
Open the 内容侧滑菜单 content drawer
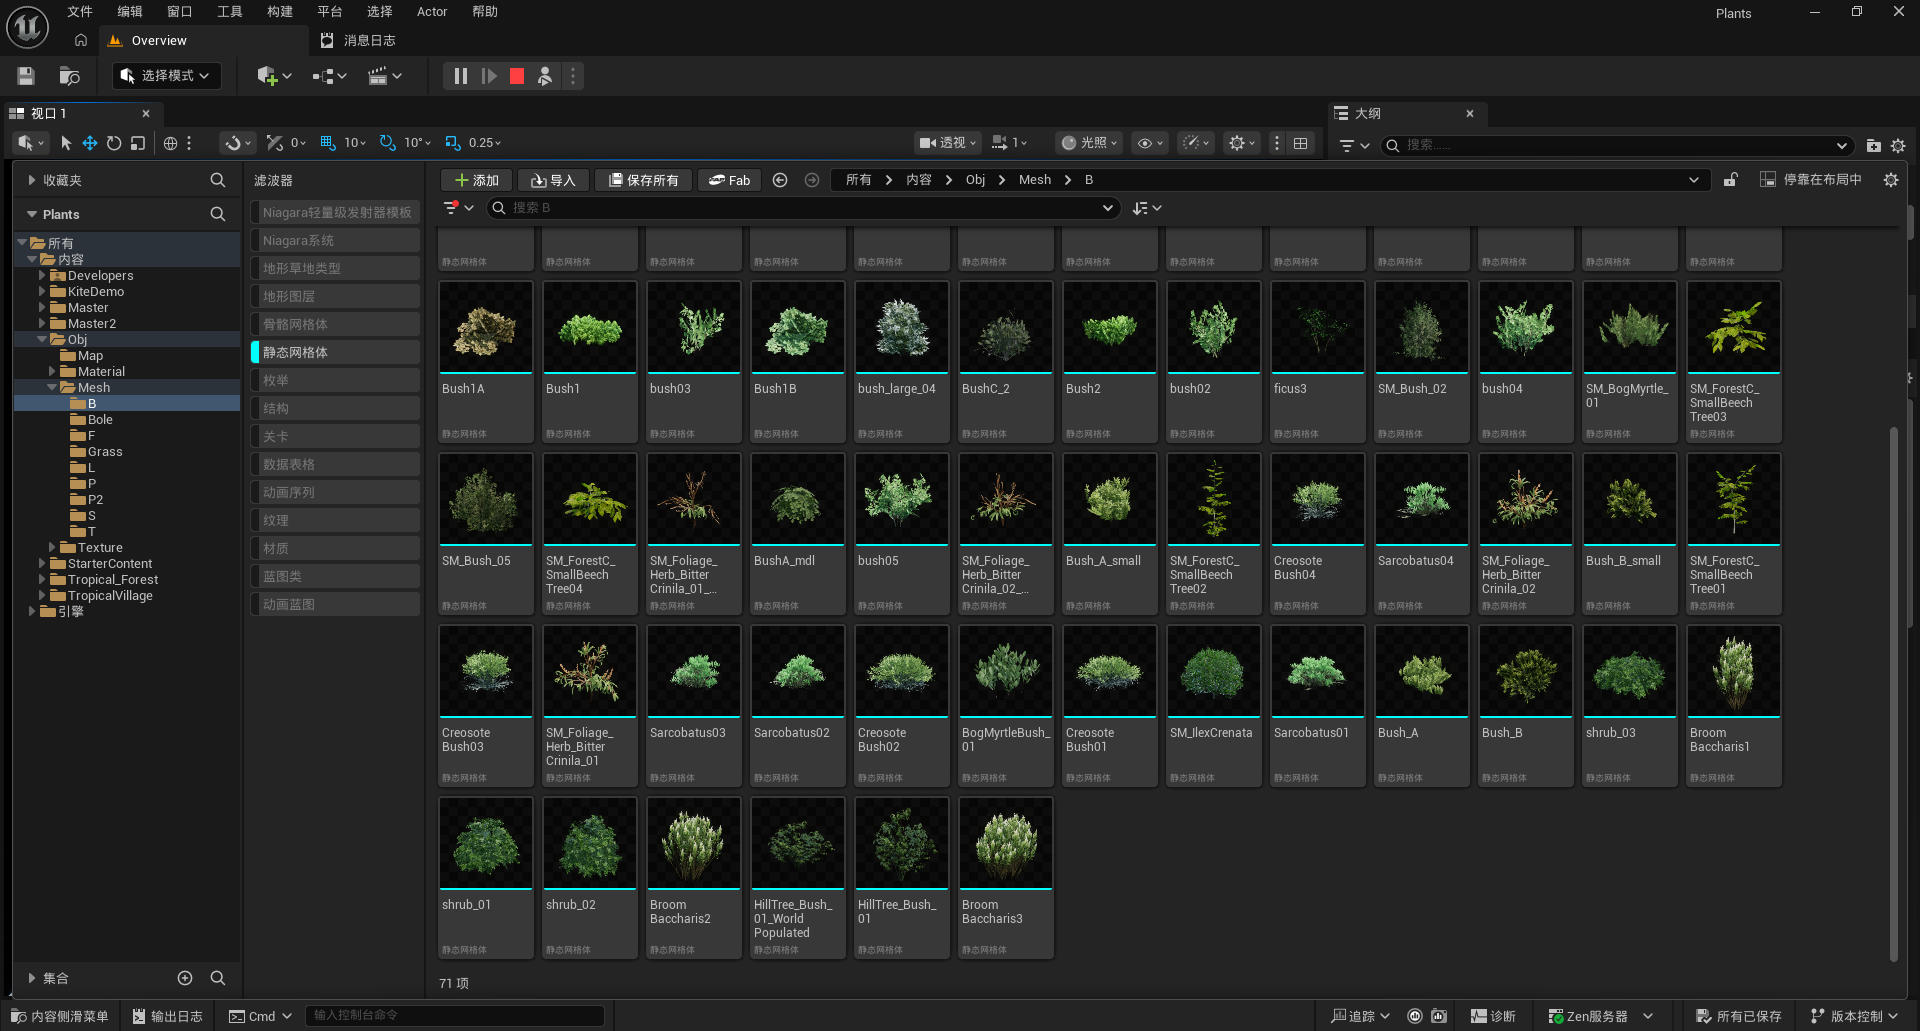60,1016
